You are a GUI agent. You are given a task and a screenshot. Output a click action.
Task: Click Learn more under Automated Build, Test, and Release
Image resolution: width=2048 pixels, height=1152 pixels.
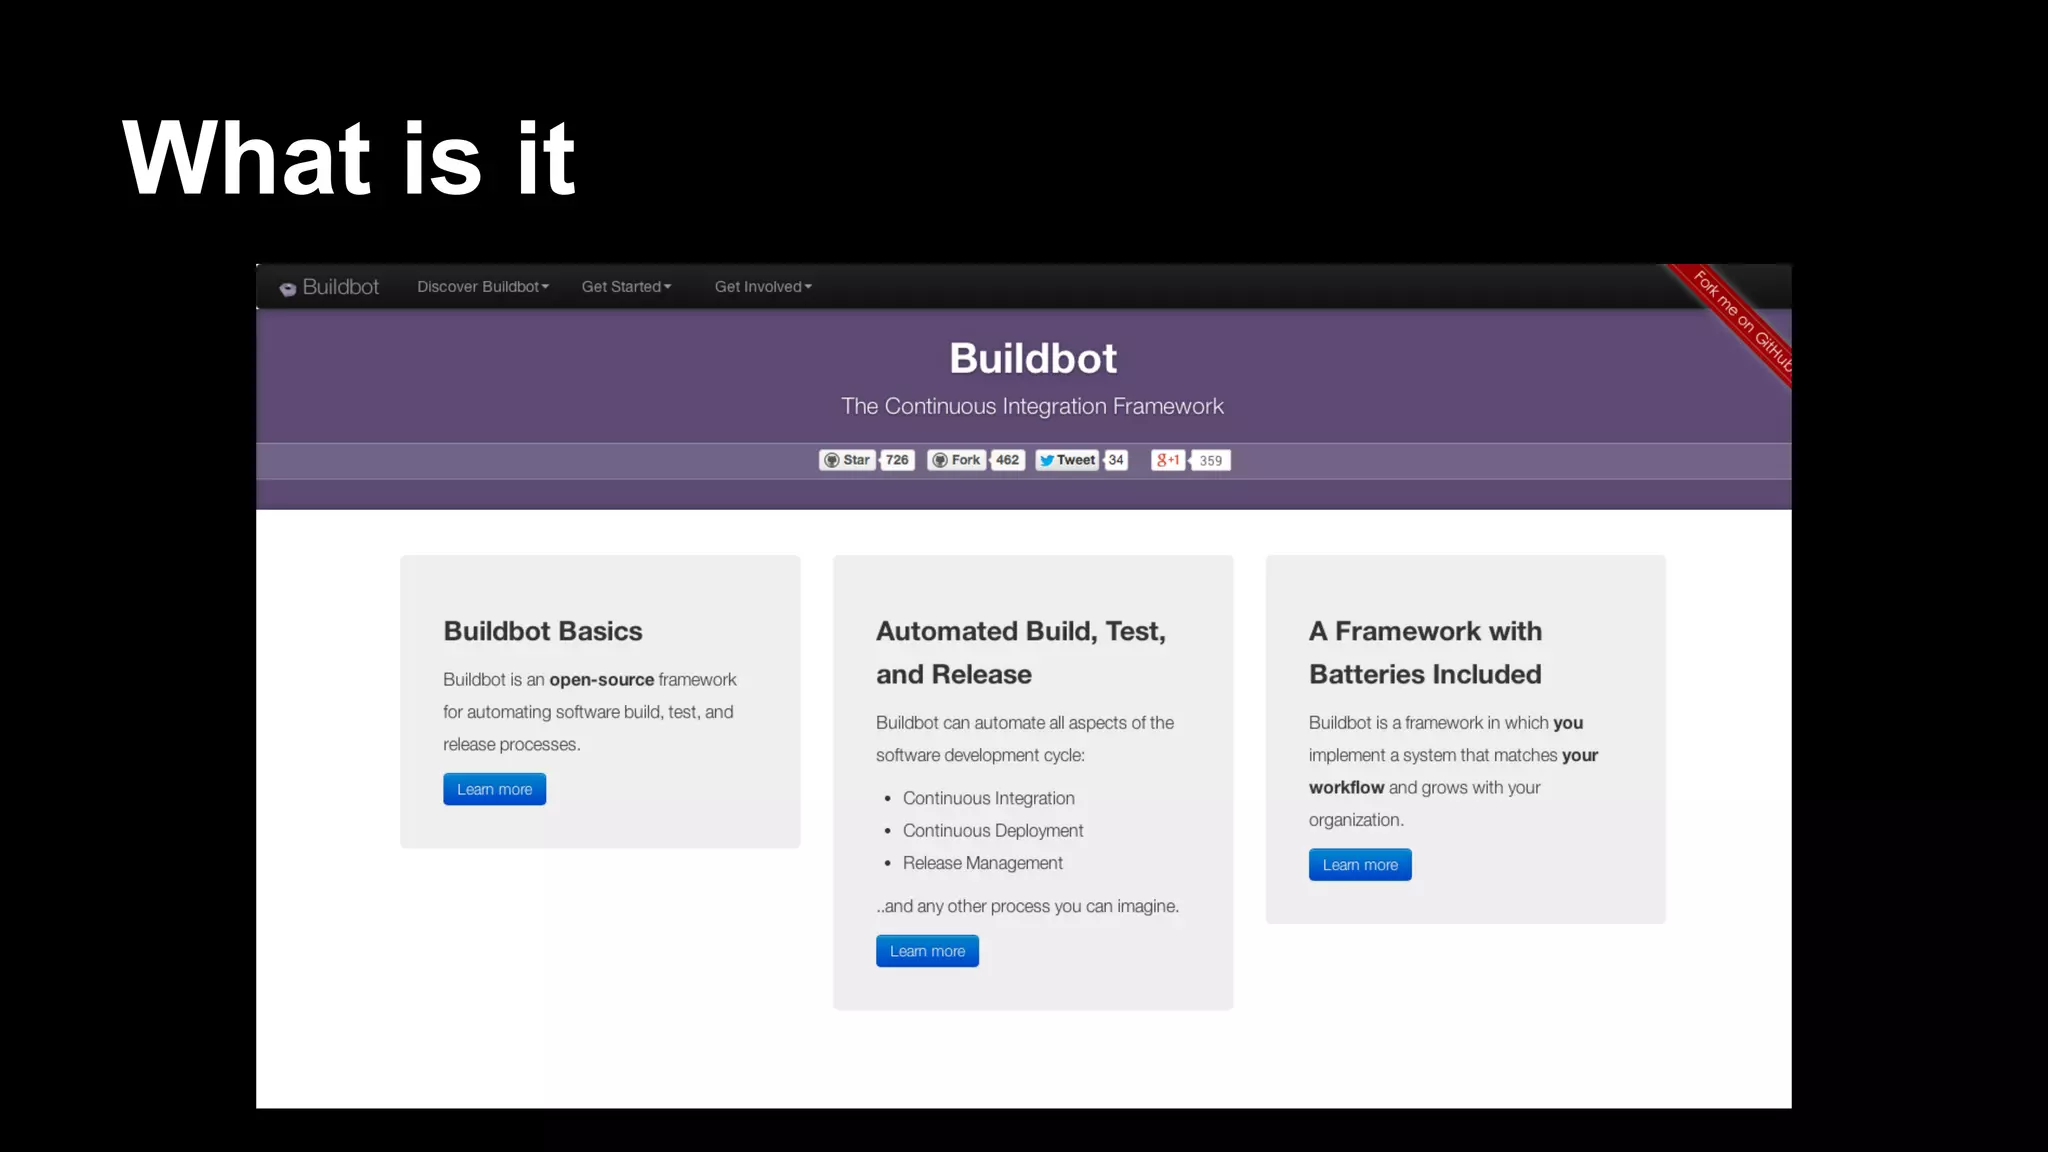pyautogui.click(x=927, y=951)
